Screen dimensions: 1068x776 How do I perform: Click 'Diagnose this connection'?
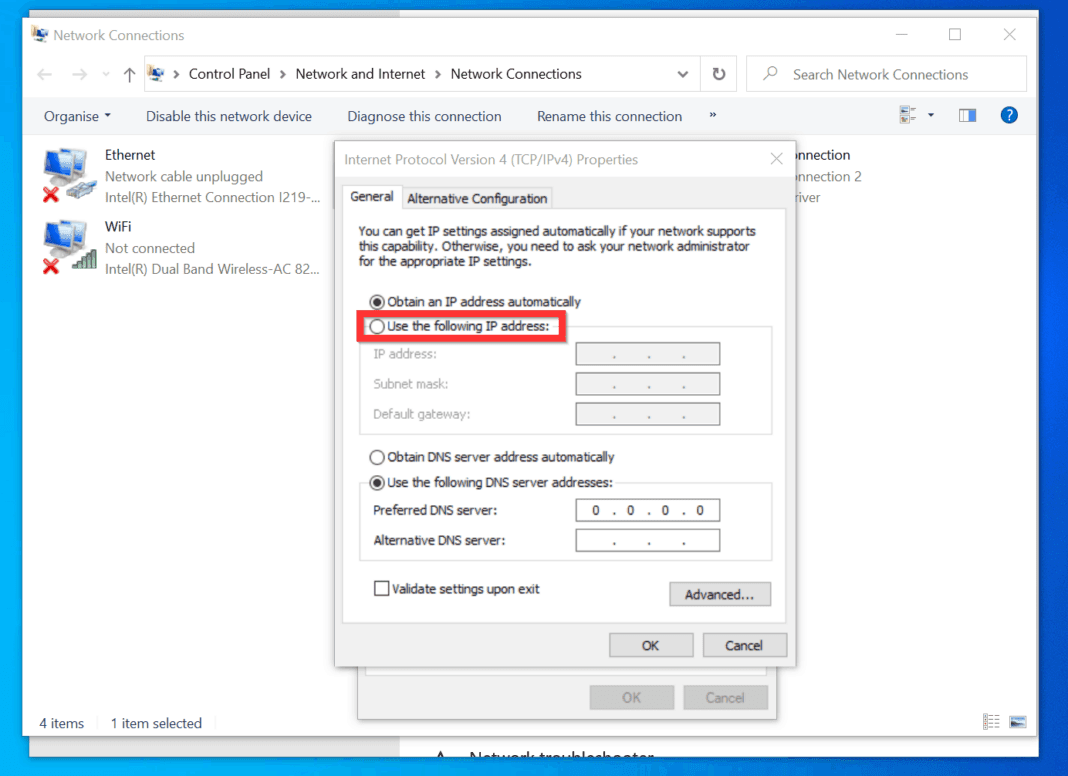tap(424, 117)
